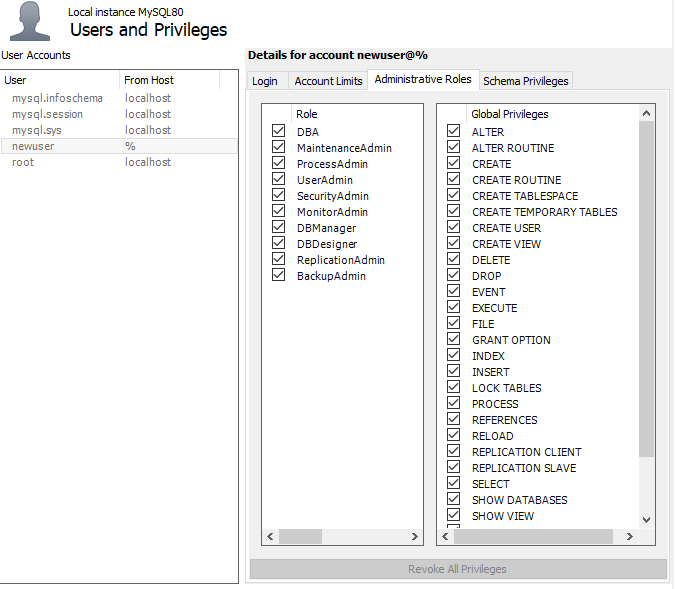Toggle the FILE privilege checkbox
The width and height of the screenshot is (677, 589).
[453, 323]
